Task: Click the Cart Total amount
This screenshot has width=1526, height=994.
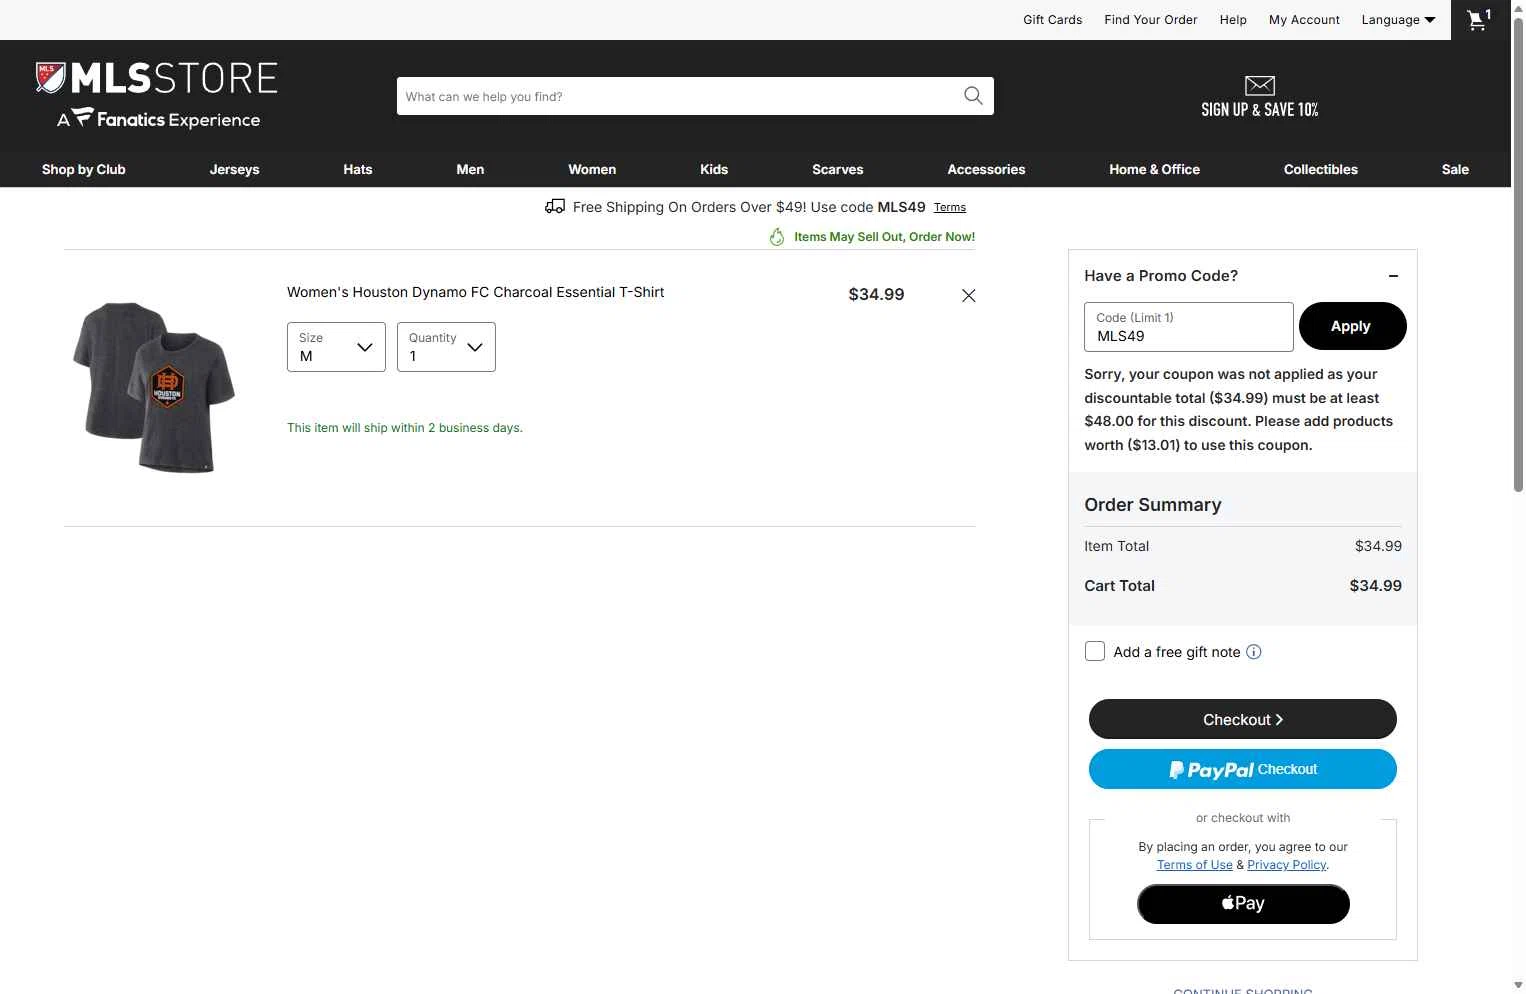Action: [1375, 586]
